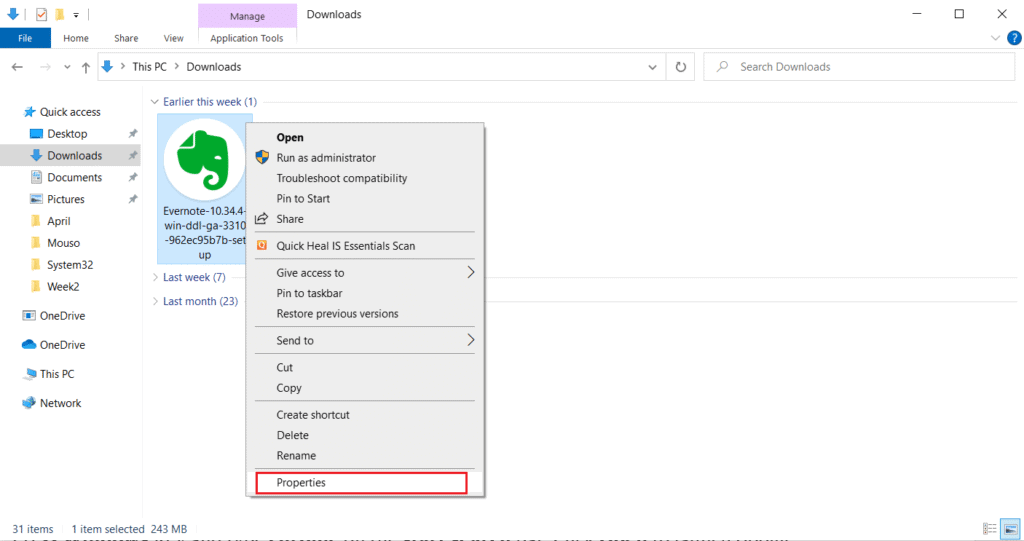
Task: Click the Quick Heal IS Essentials Scan entry
Action: tap(359, 246)
